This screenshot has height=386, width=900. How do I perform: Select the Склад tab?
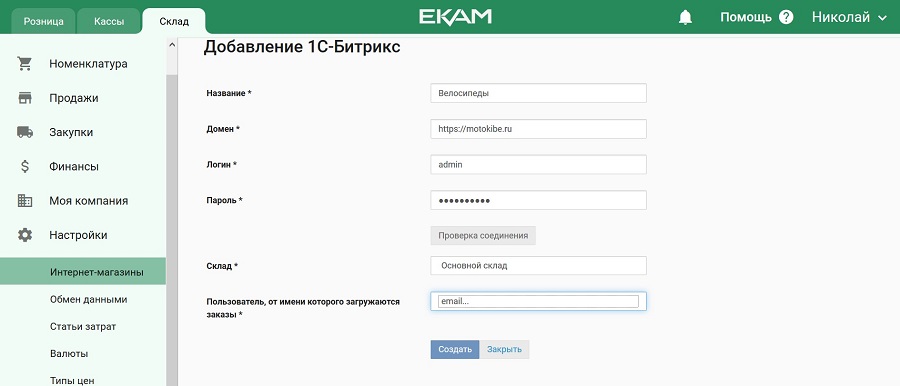click(174, 22)
